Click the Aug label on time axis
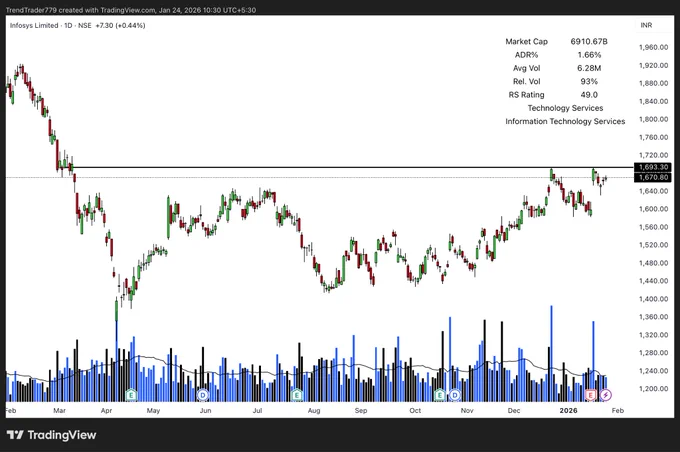 [x=314, y=410]
